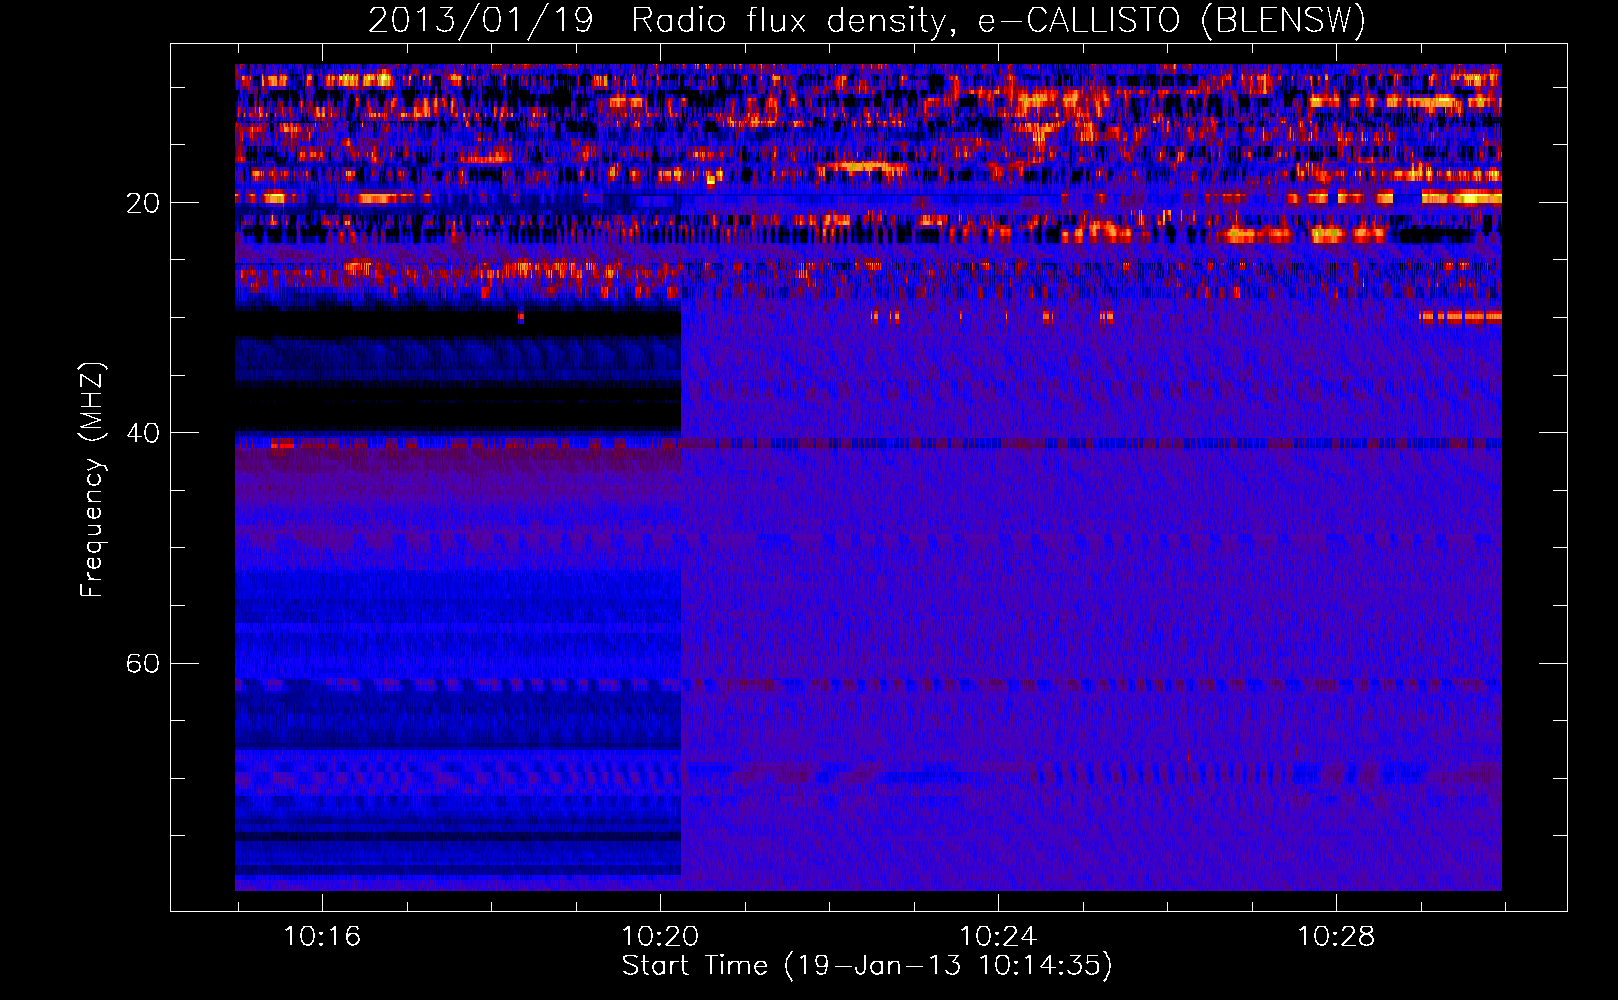Click the 60 frequency tick label
This screenshot has height=1000, width=1618.
click(142, 663)
